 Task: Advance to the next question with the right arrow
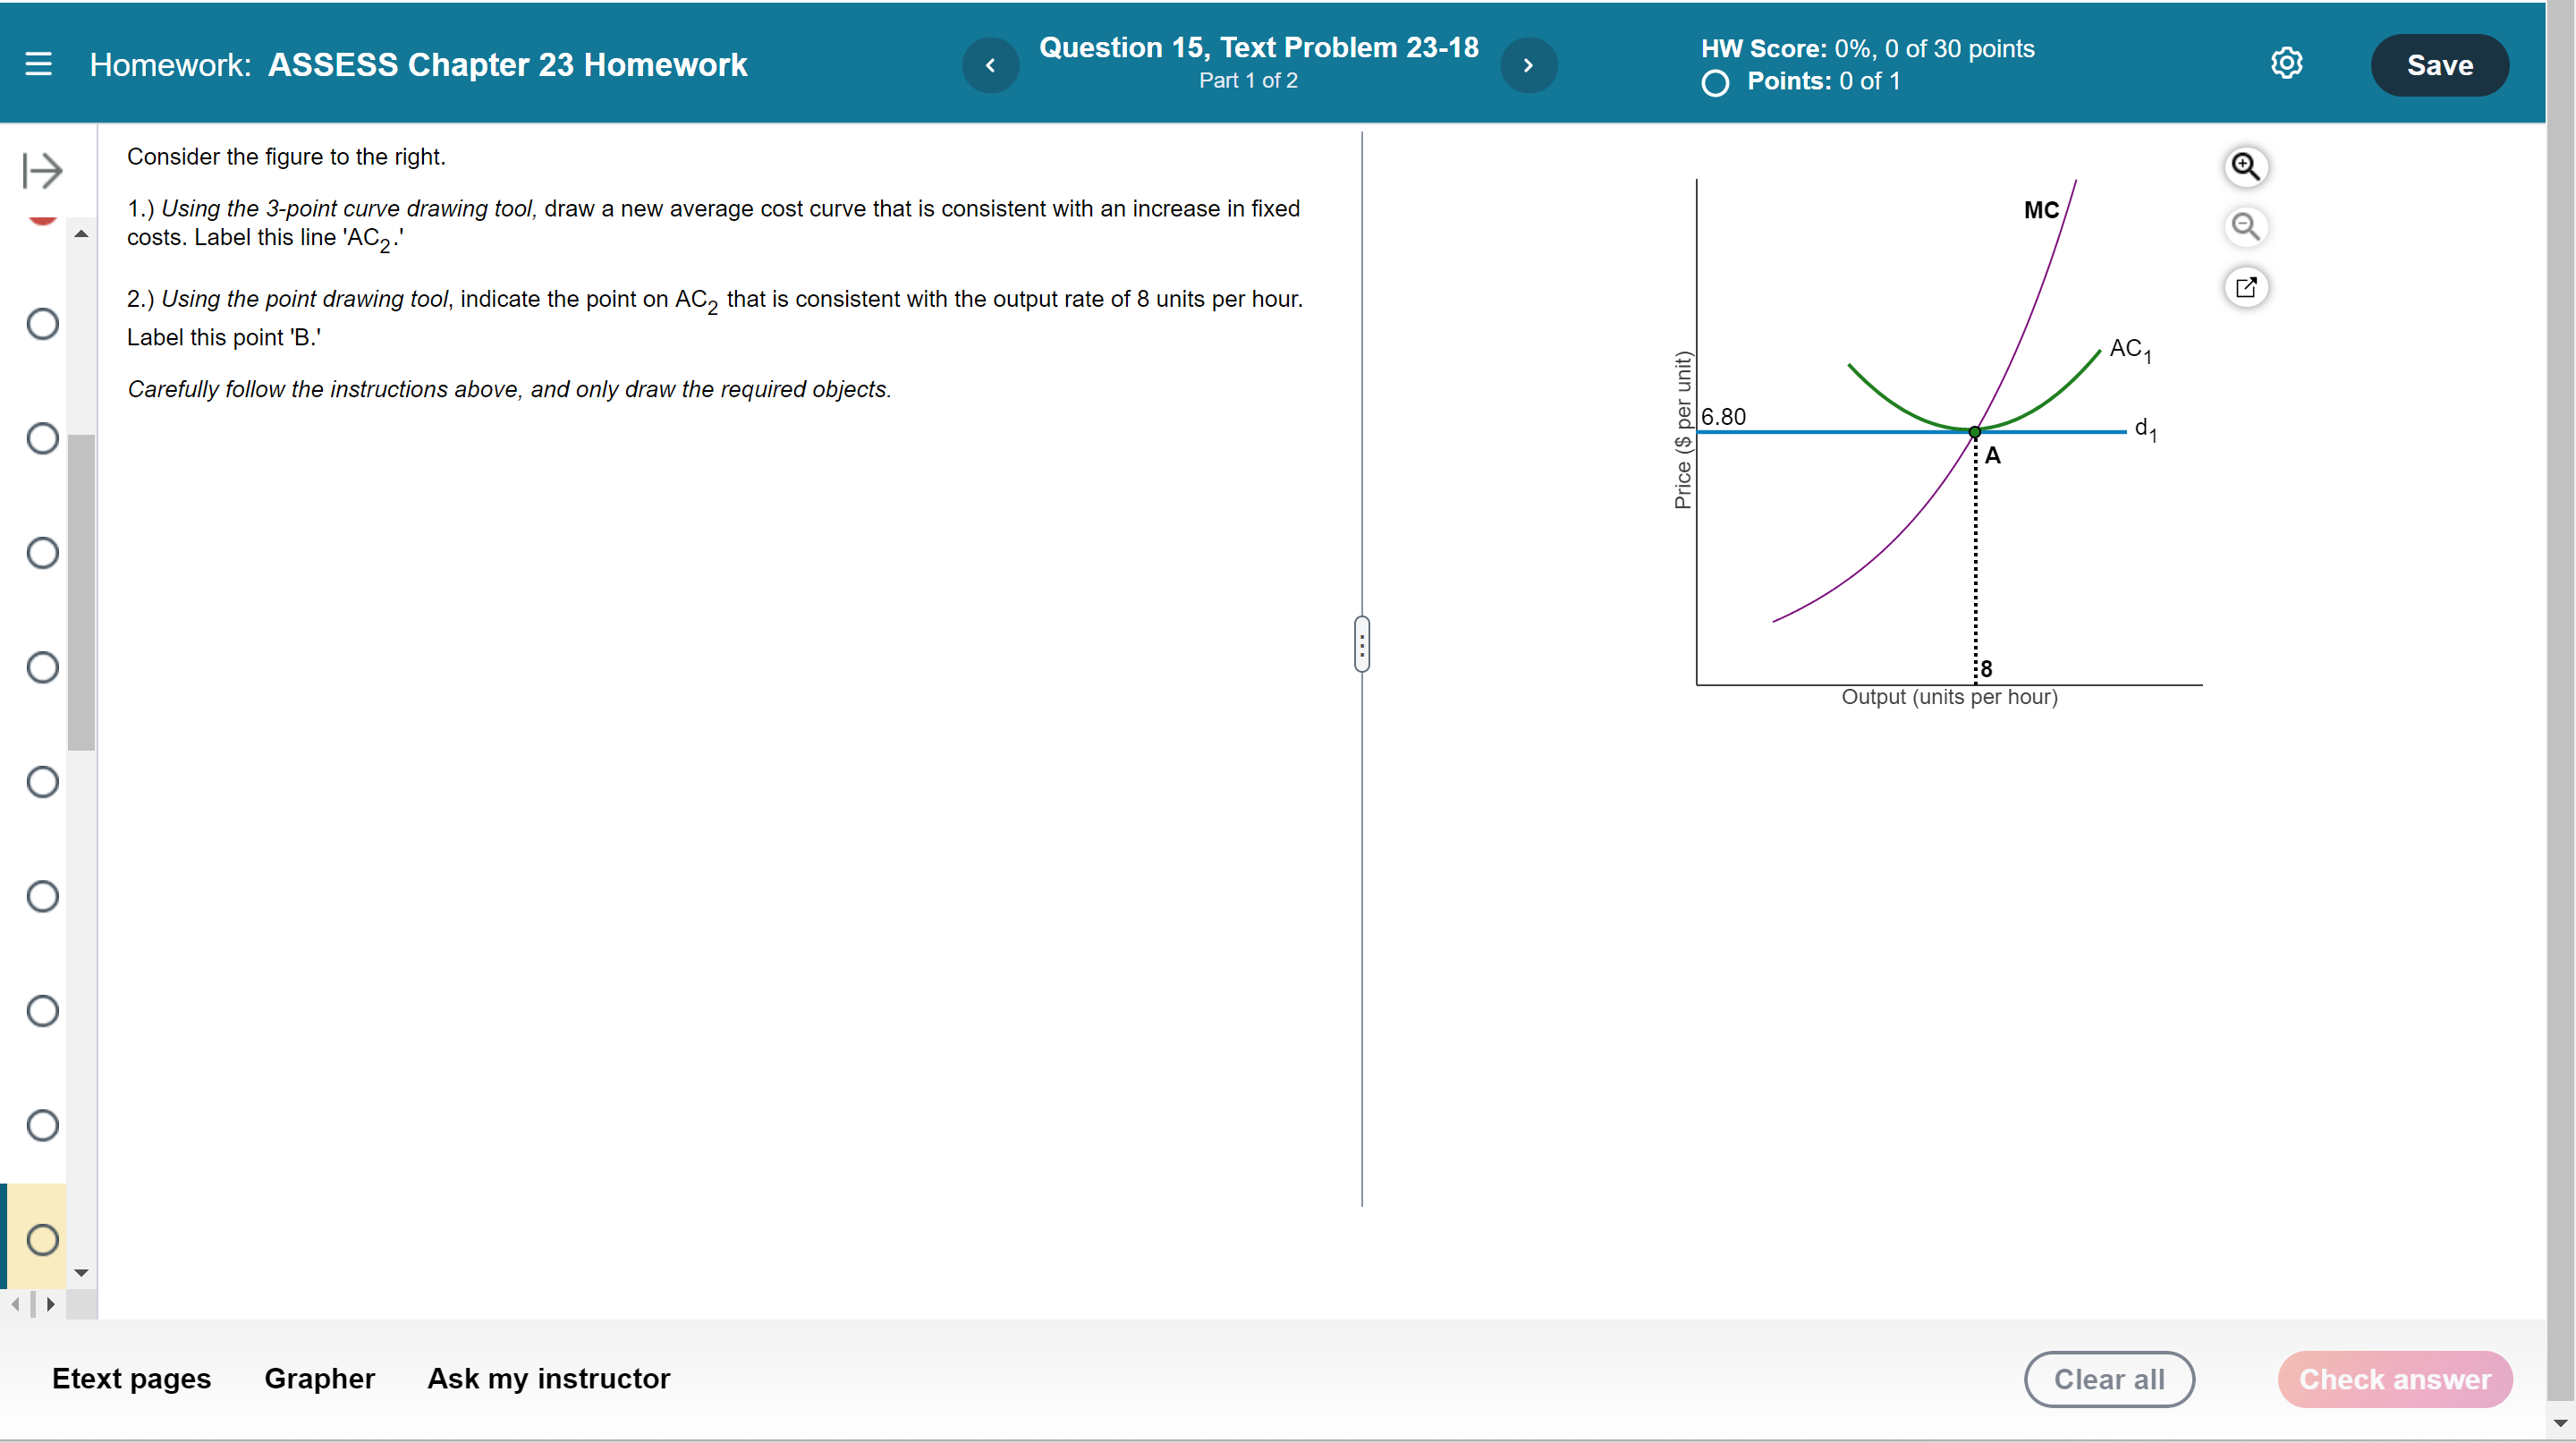click(x=1528, y=64)
